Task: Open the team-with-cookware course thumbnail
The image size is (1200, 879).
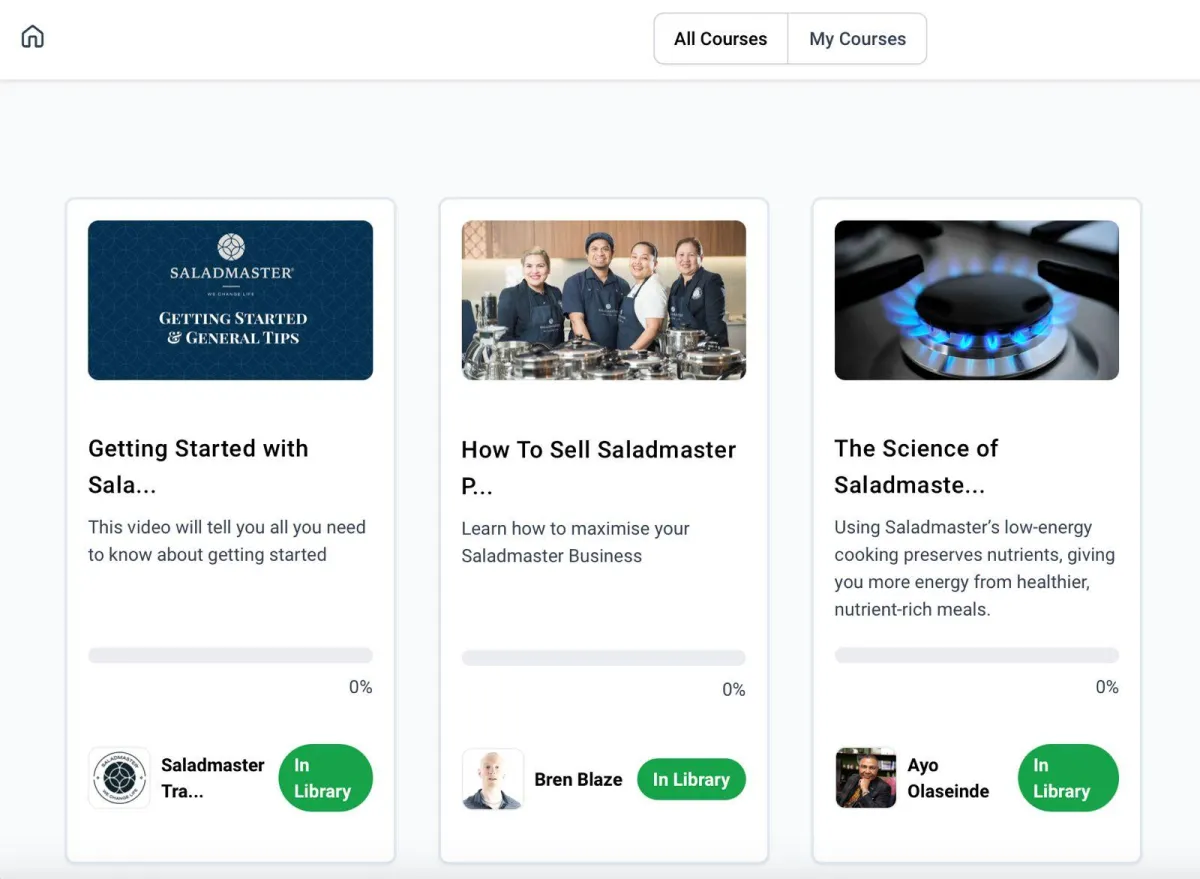Action: [603, 300]
